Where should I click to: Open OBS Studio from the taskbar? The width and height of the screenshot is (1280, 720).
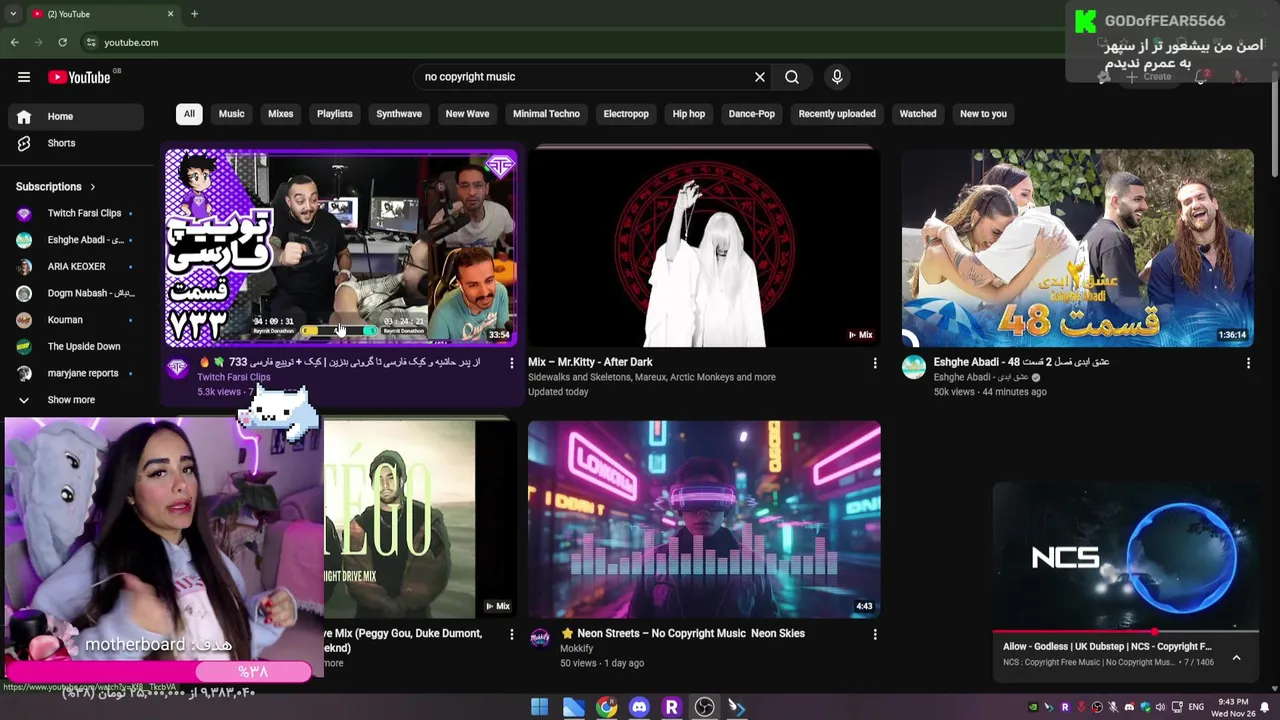704,707
